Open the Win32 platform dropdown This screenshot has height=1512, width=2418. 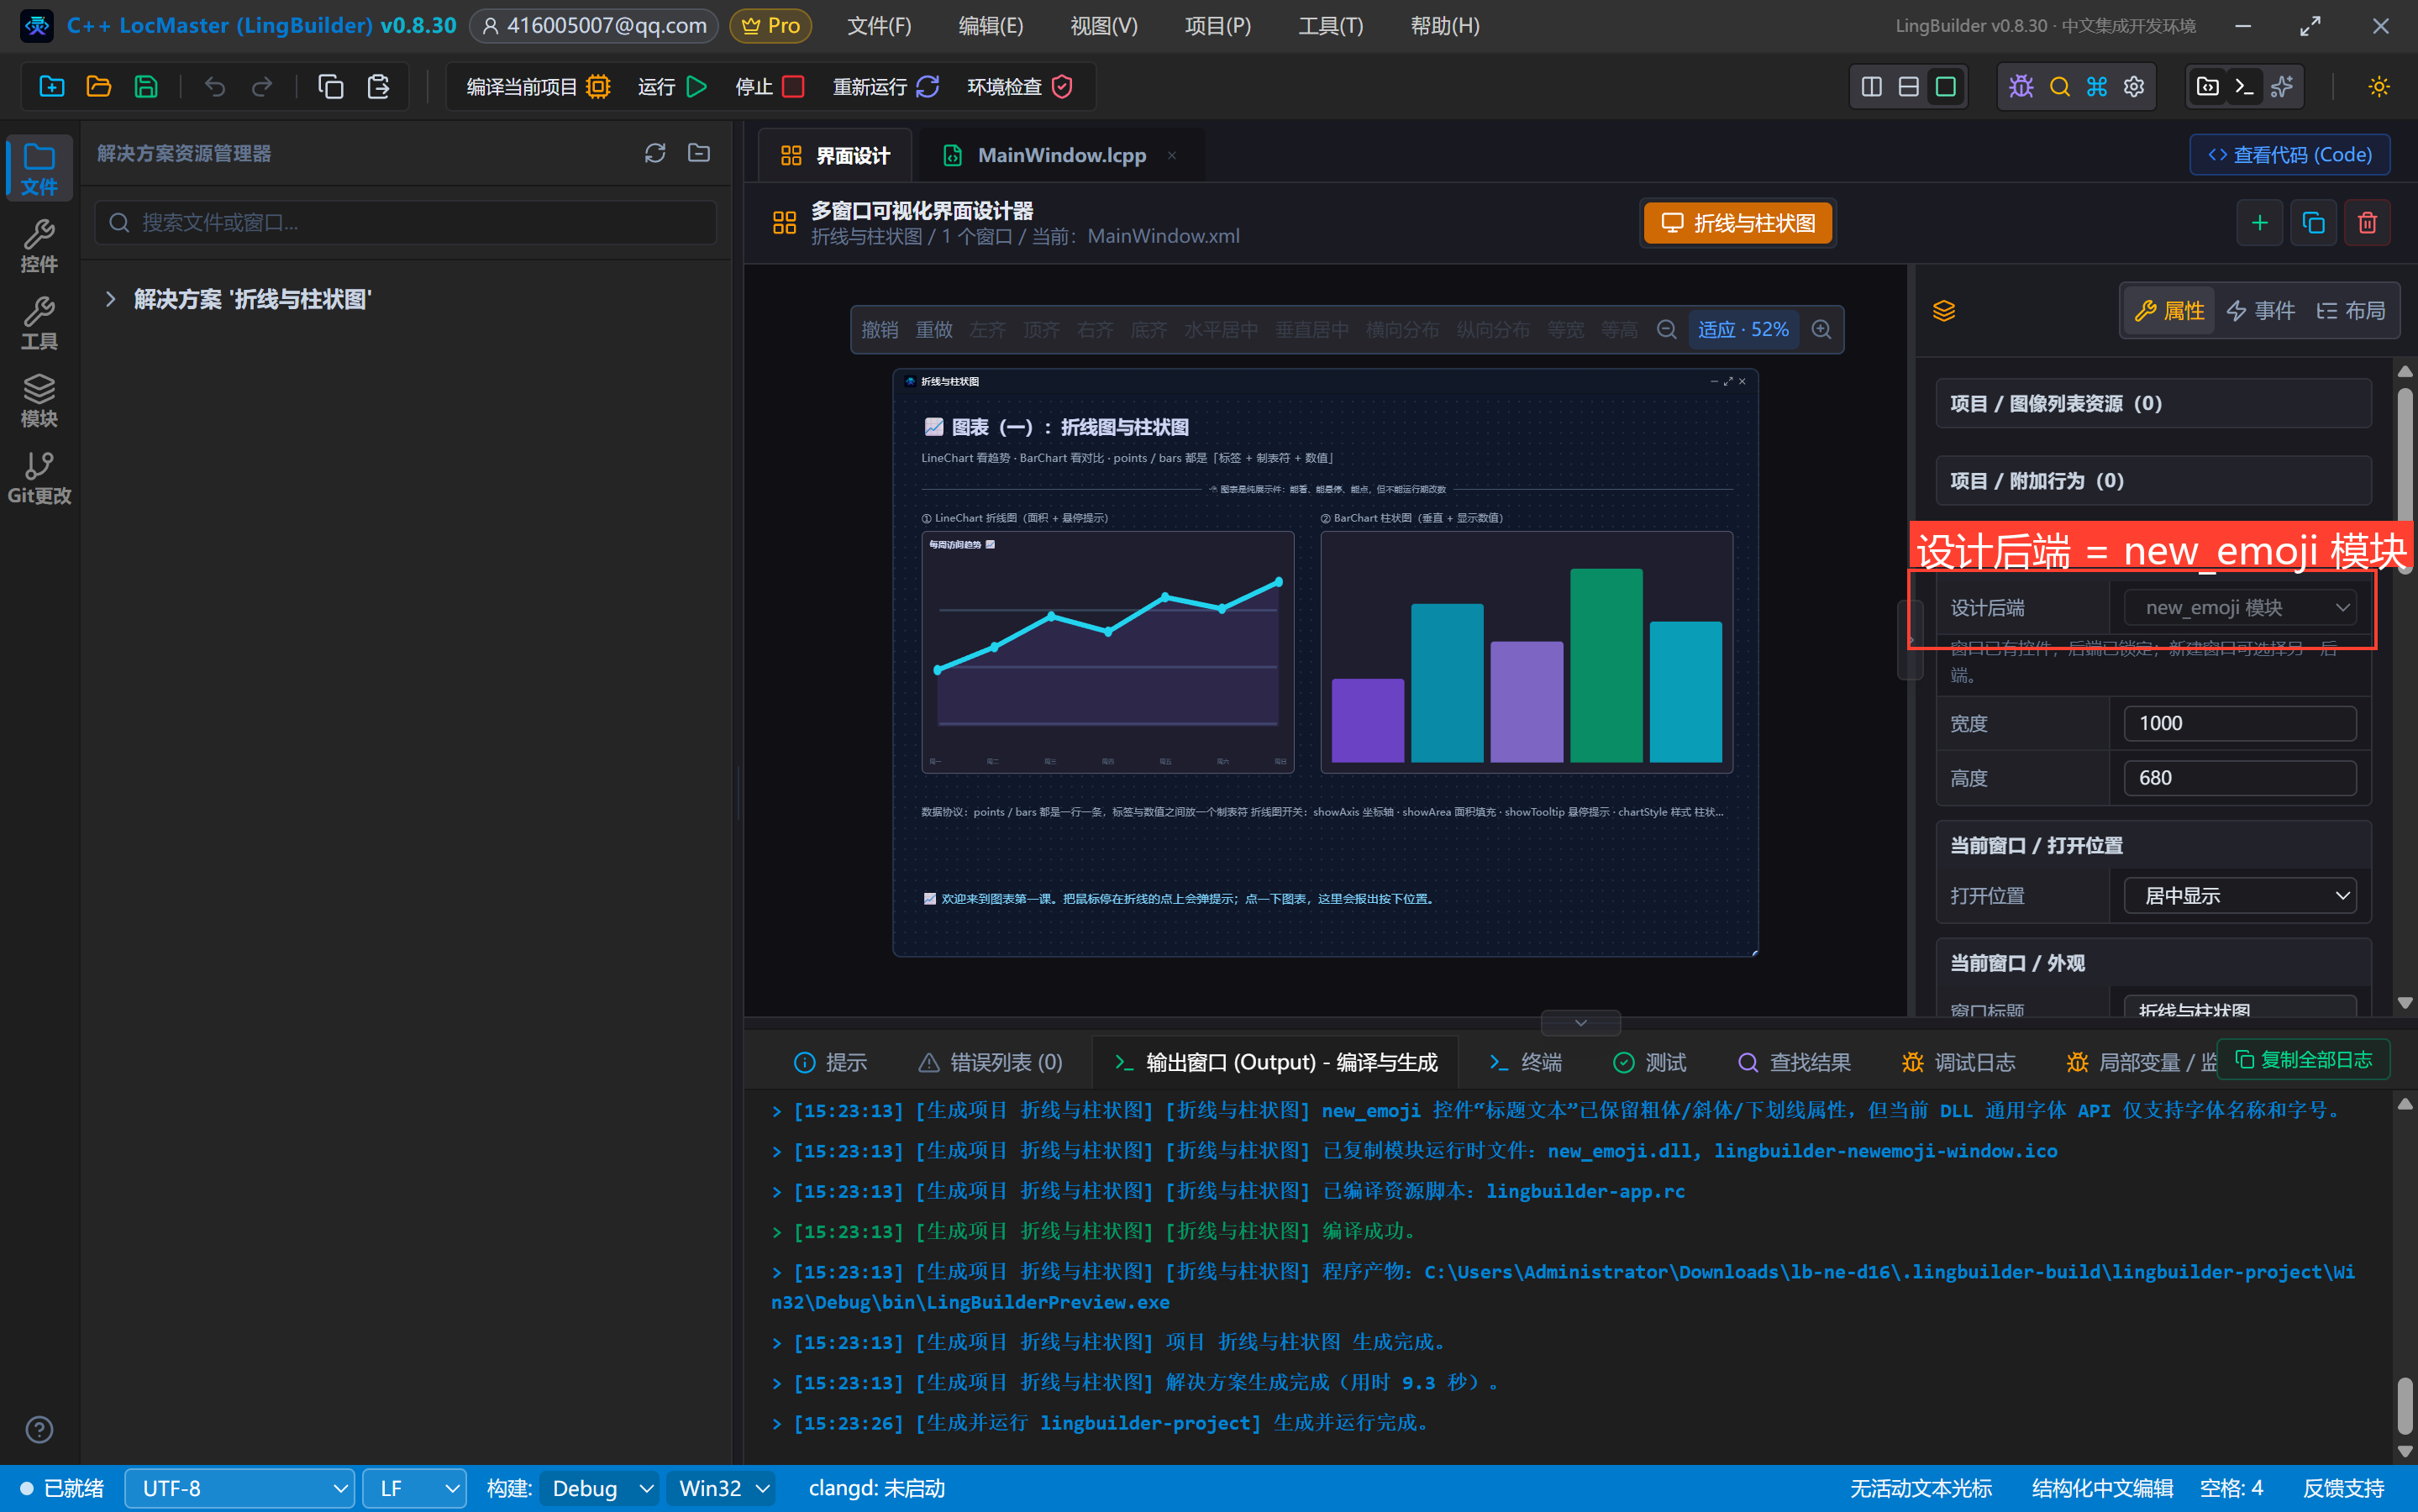tap(723, 1489)
